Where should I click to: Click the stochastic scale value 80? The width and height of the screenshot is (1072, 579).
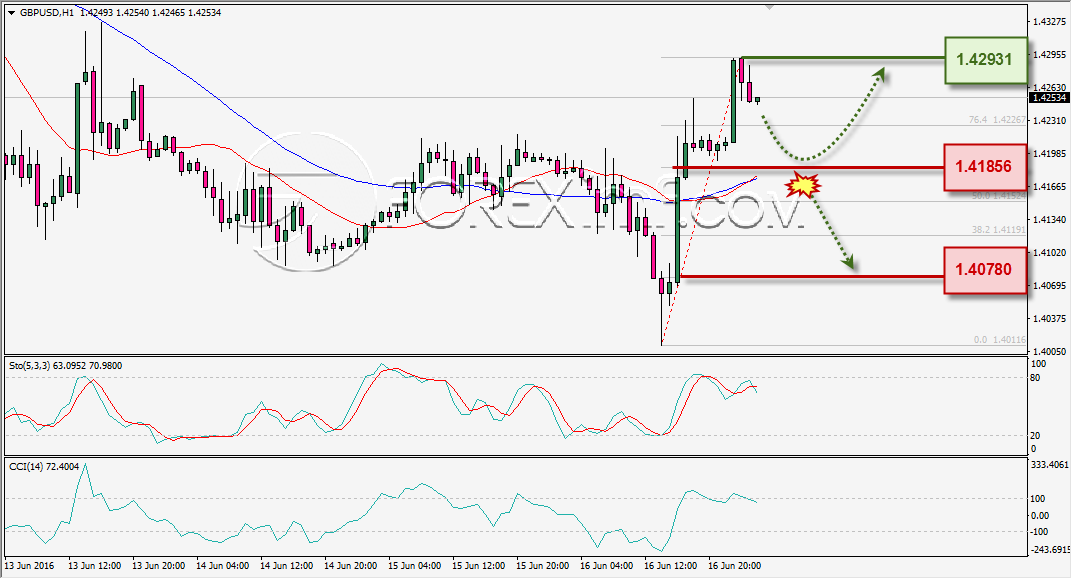[1035, 378]
